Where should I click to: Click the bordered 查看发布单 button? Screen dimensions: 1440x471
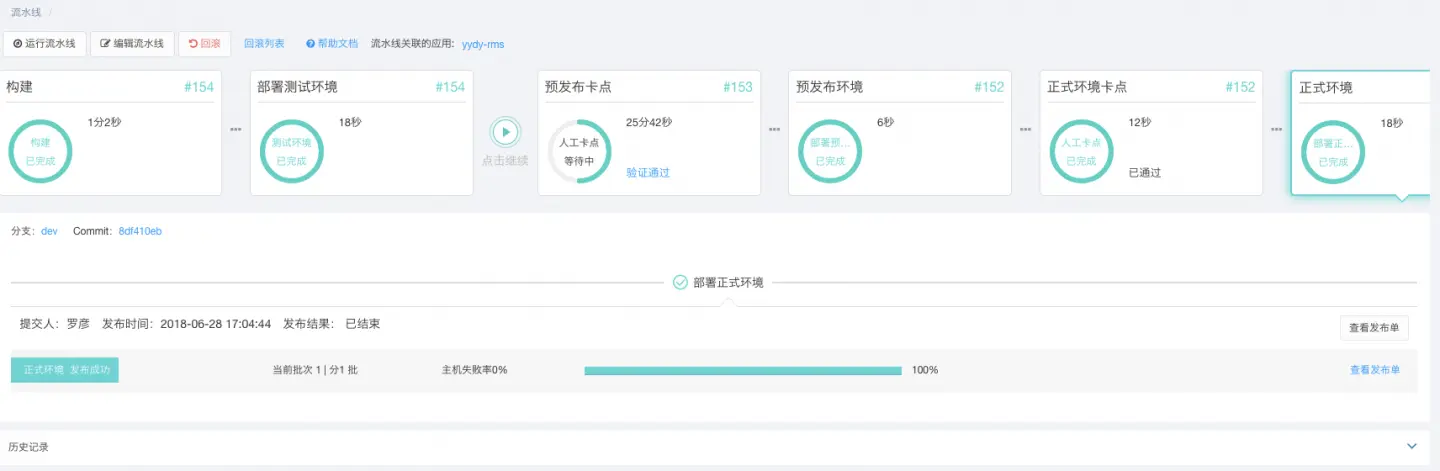[1375, 327]
